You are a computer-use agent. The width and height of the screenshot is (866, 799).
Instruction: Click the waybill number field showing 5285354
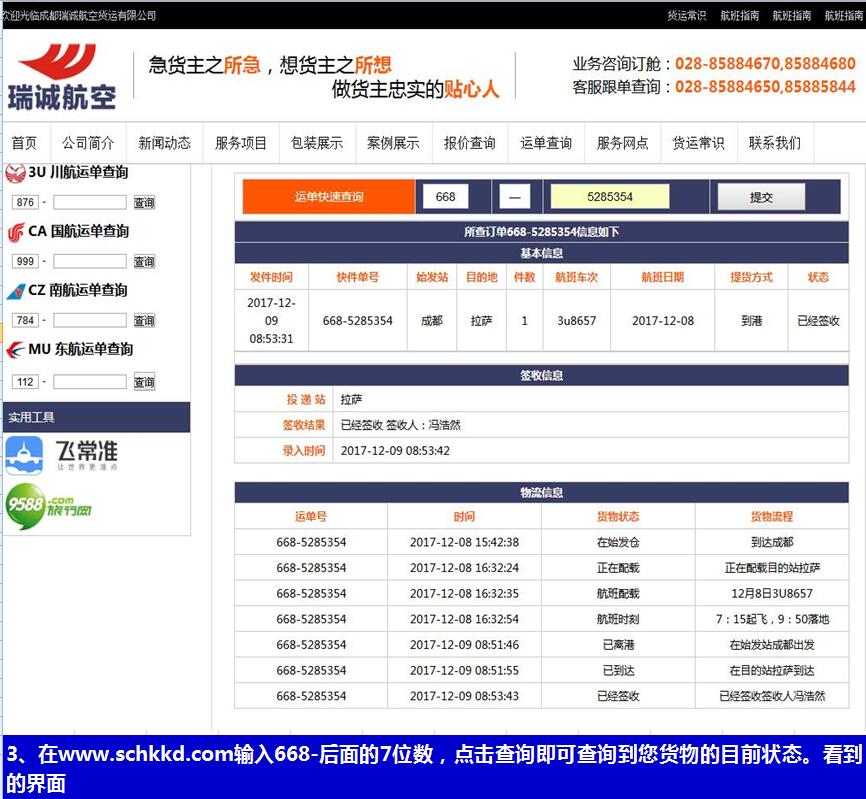pos(609,197)
